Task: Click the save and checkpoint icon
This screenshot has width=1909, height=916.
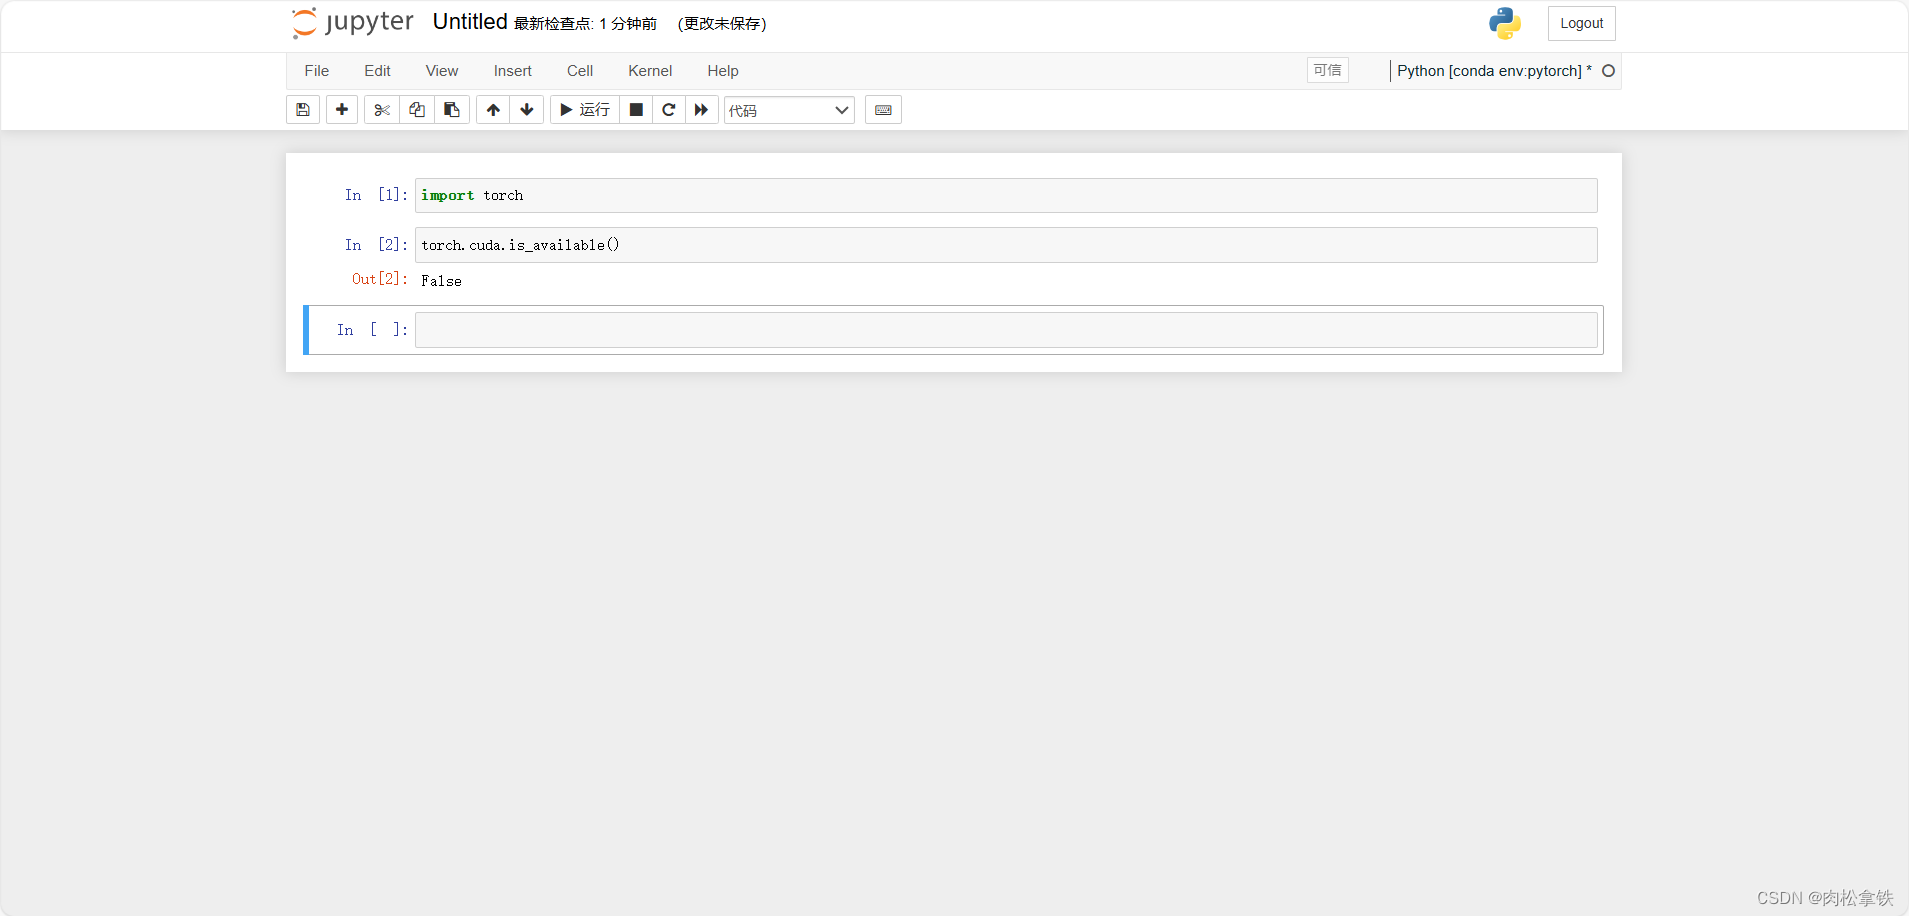Action: click(x=303, y=110)
